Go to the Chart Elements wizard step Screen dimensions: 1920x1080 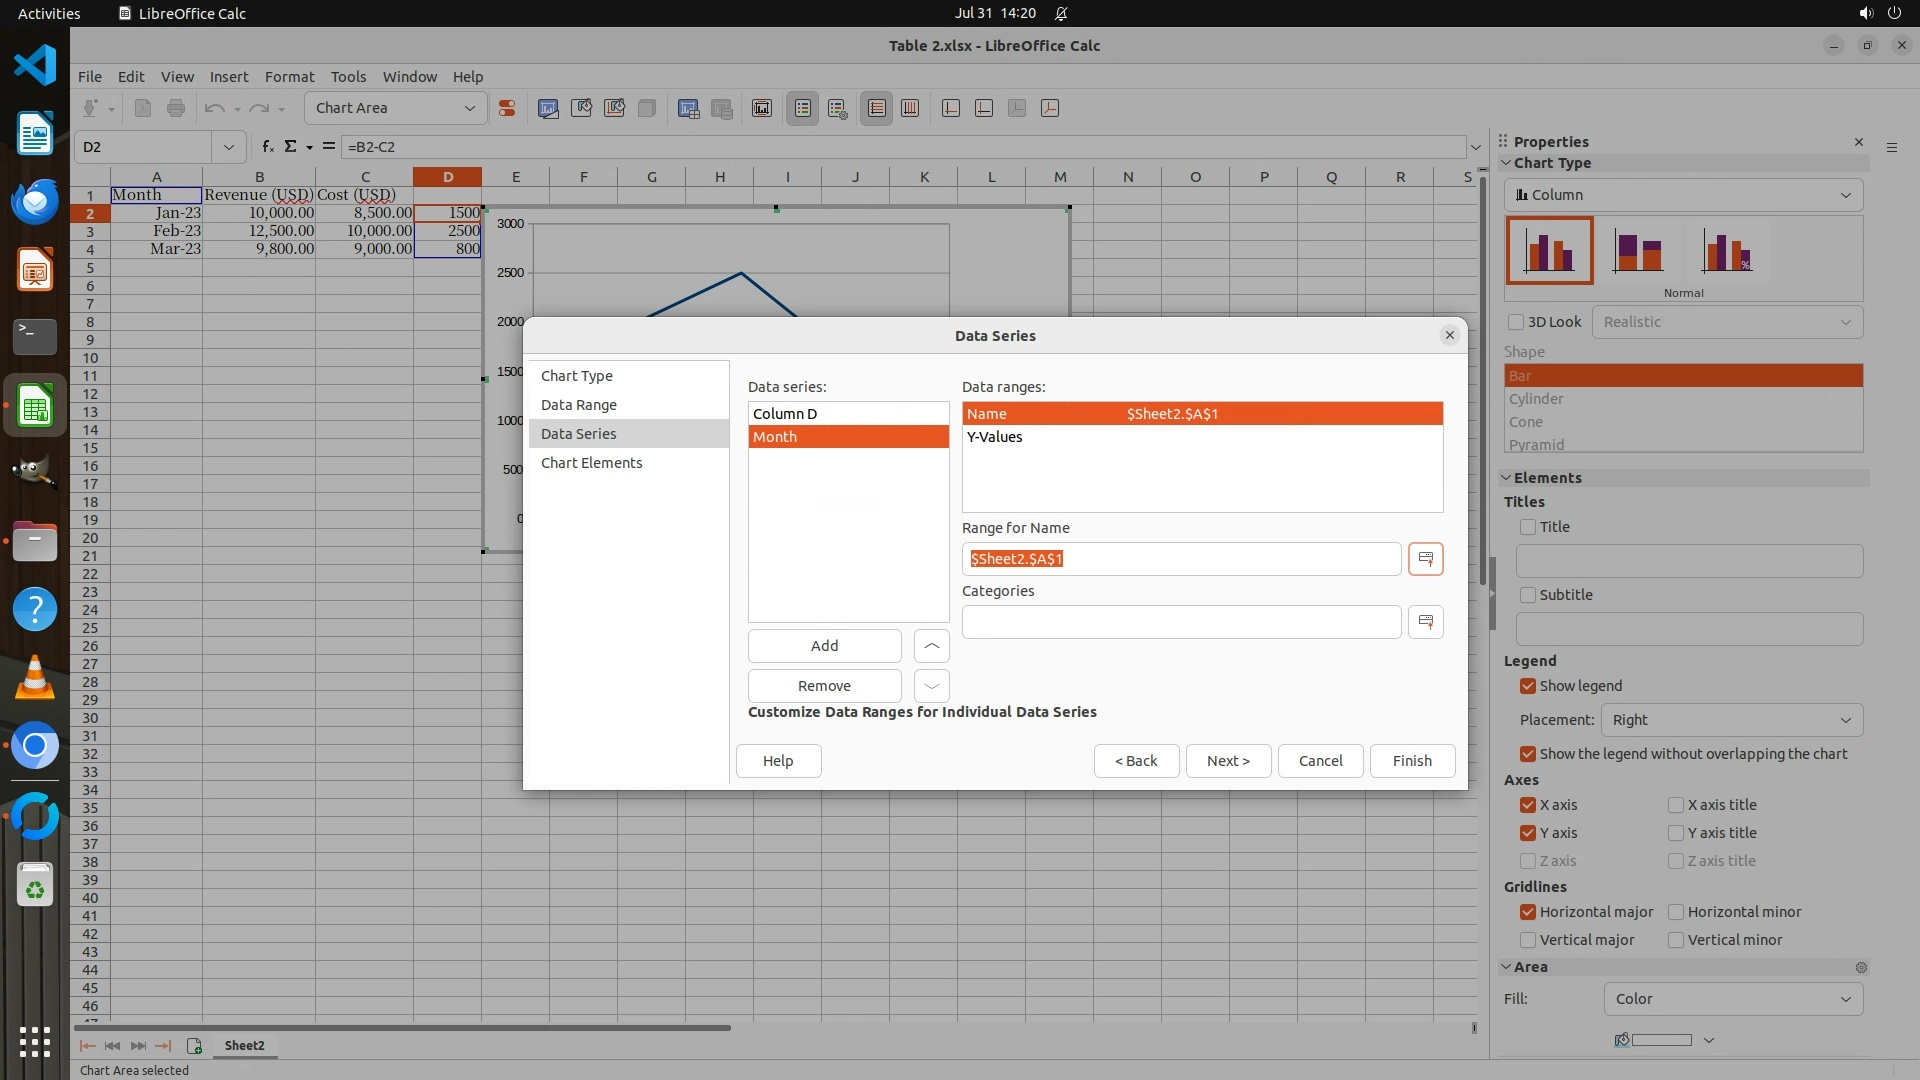[591, 463]
